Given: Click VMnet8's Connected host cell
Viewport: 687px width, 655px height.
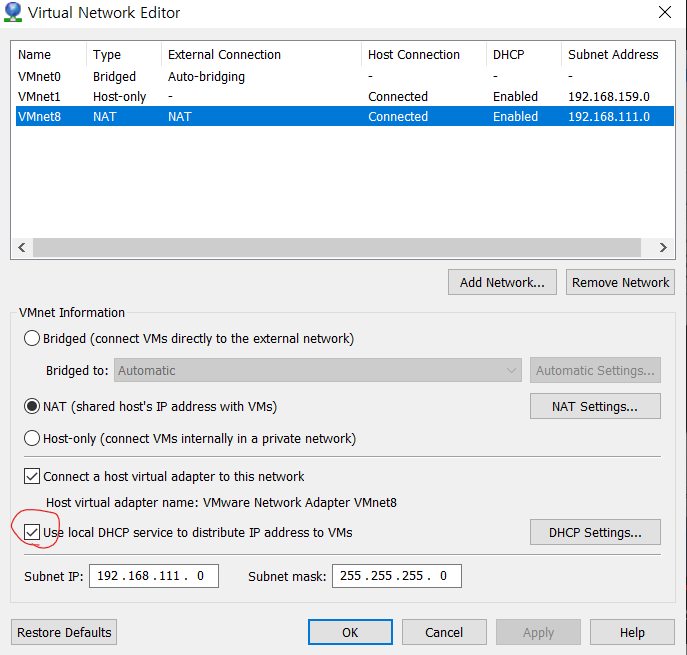Looking at the screenshot, I should (x=398, y=117).
